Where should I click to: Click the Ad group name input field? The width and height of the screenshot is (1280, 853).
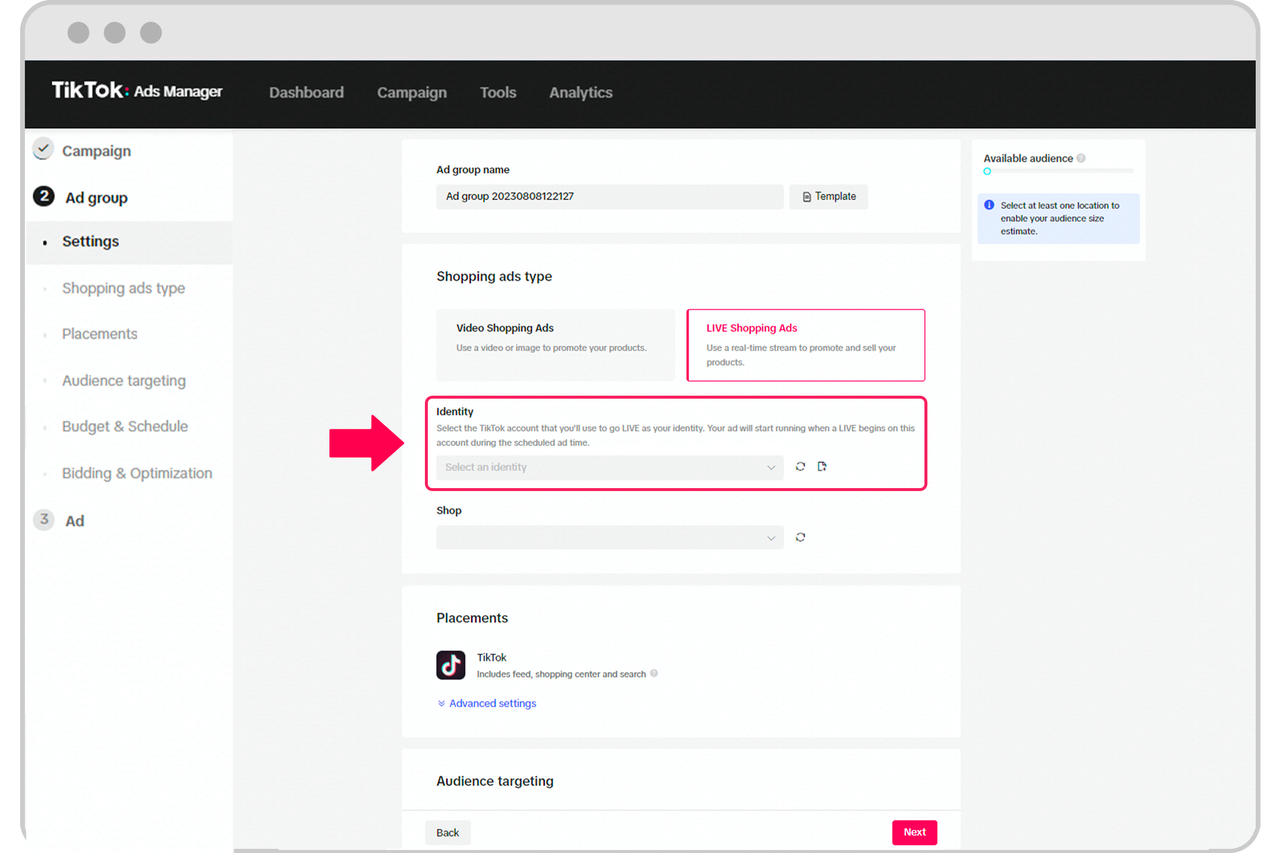[609, 197]
